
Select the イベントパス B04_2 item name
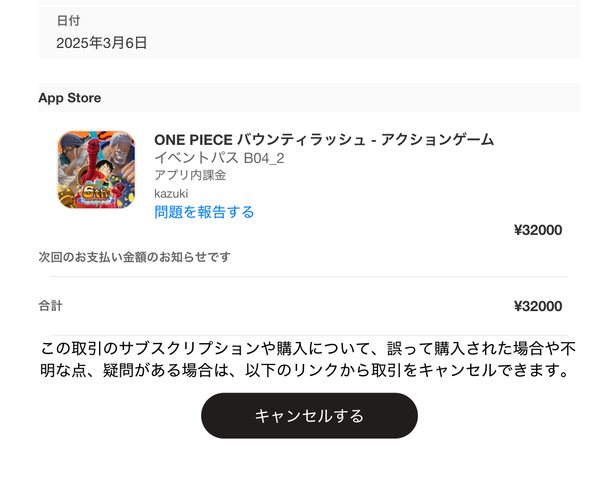tap(219, 158)
